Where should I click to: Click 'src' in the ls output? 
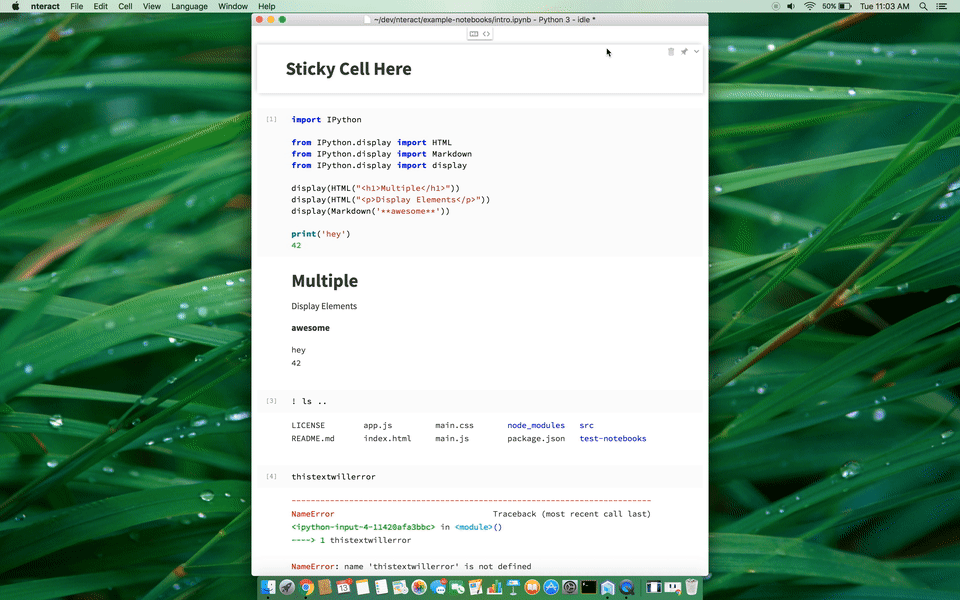[x=587, y=425]
